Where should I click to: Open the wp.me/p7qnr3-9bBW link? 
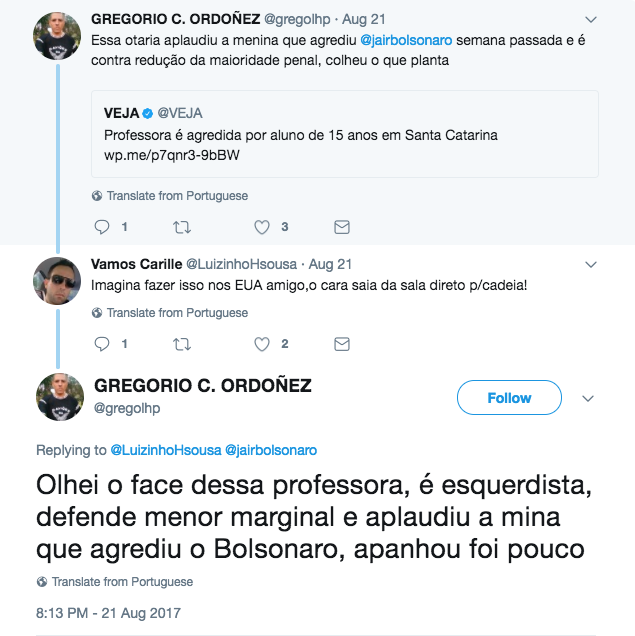[x=172, y=155]
